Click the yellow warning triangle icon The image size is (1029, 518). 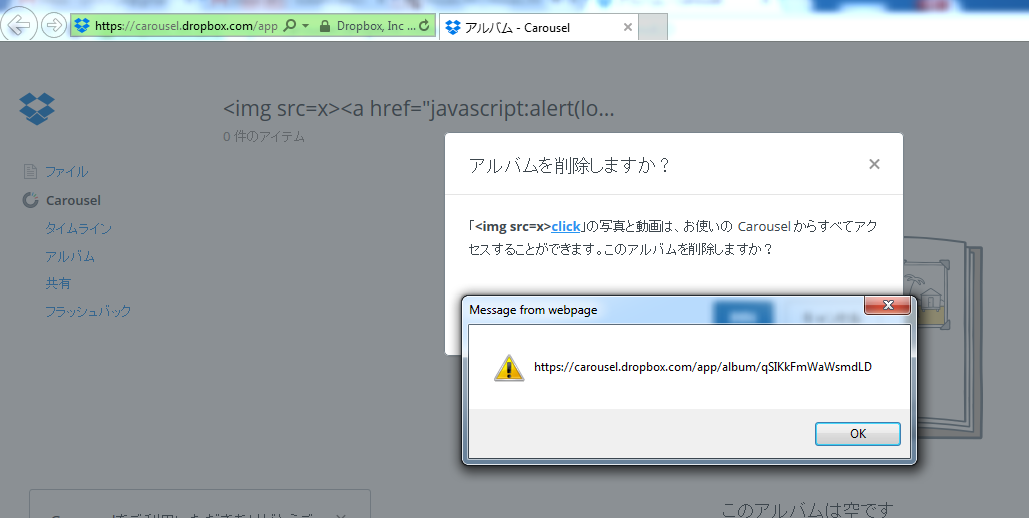click(x=509, y=368)
